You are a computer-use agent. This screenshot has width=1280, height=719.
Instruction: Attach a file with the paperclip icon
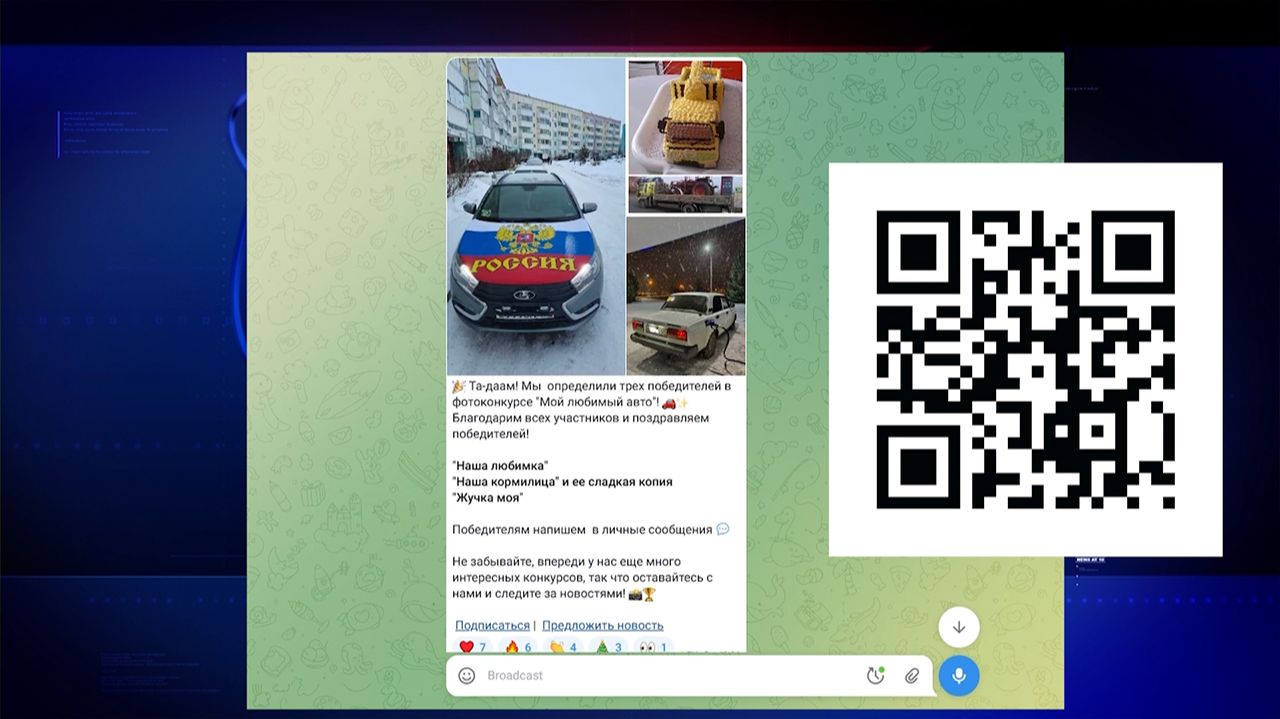[x=912, y=676]
